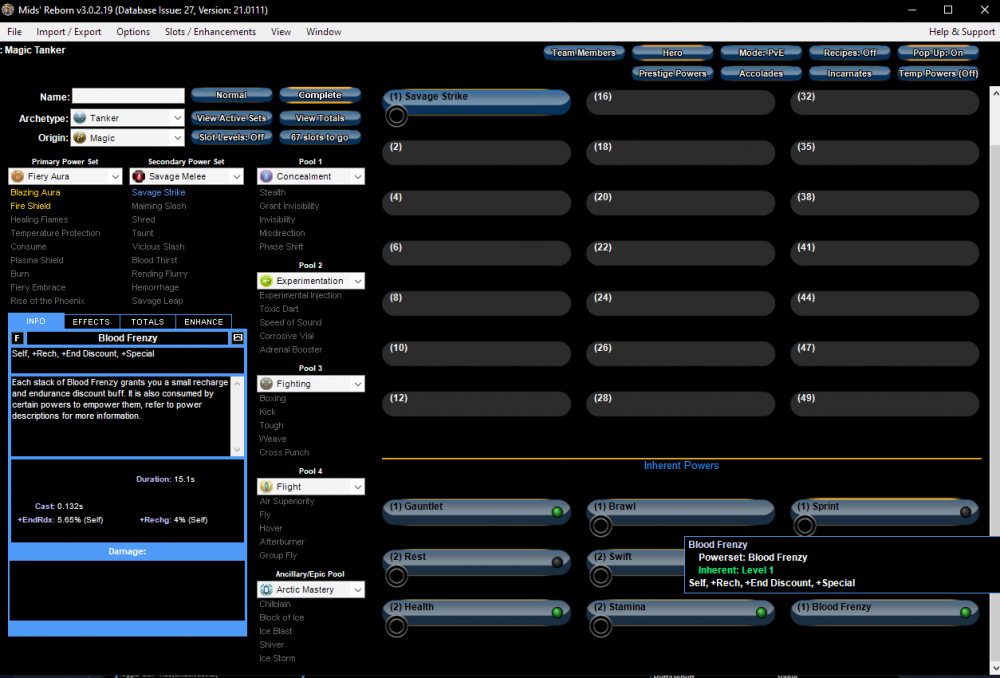
Task: Switch to the Totals tab
Action: [x=147, y=322]
